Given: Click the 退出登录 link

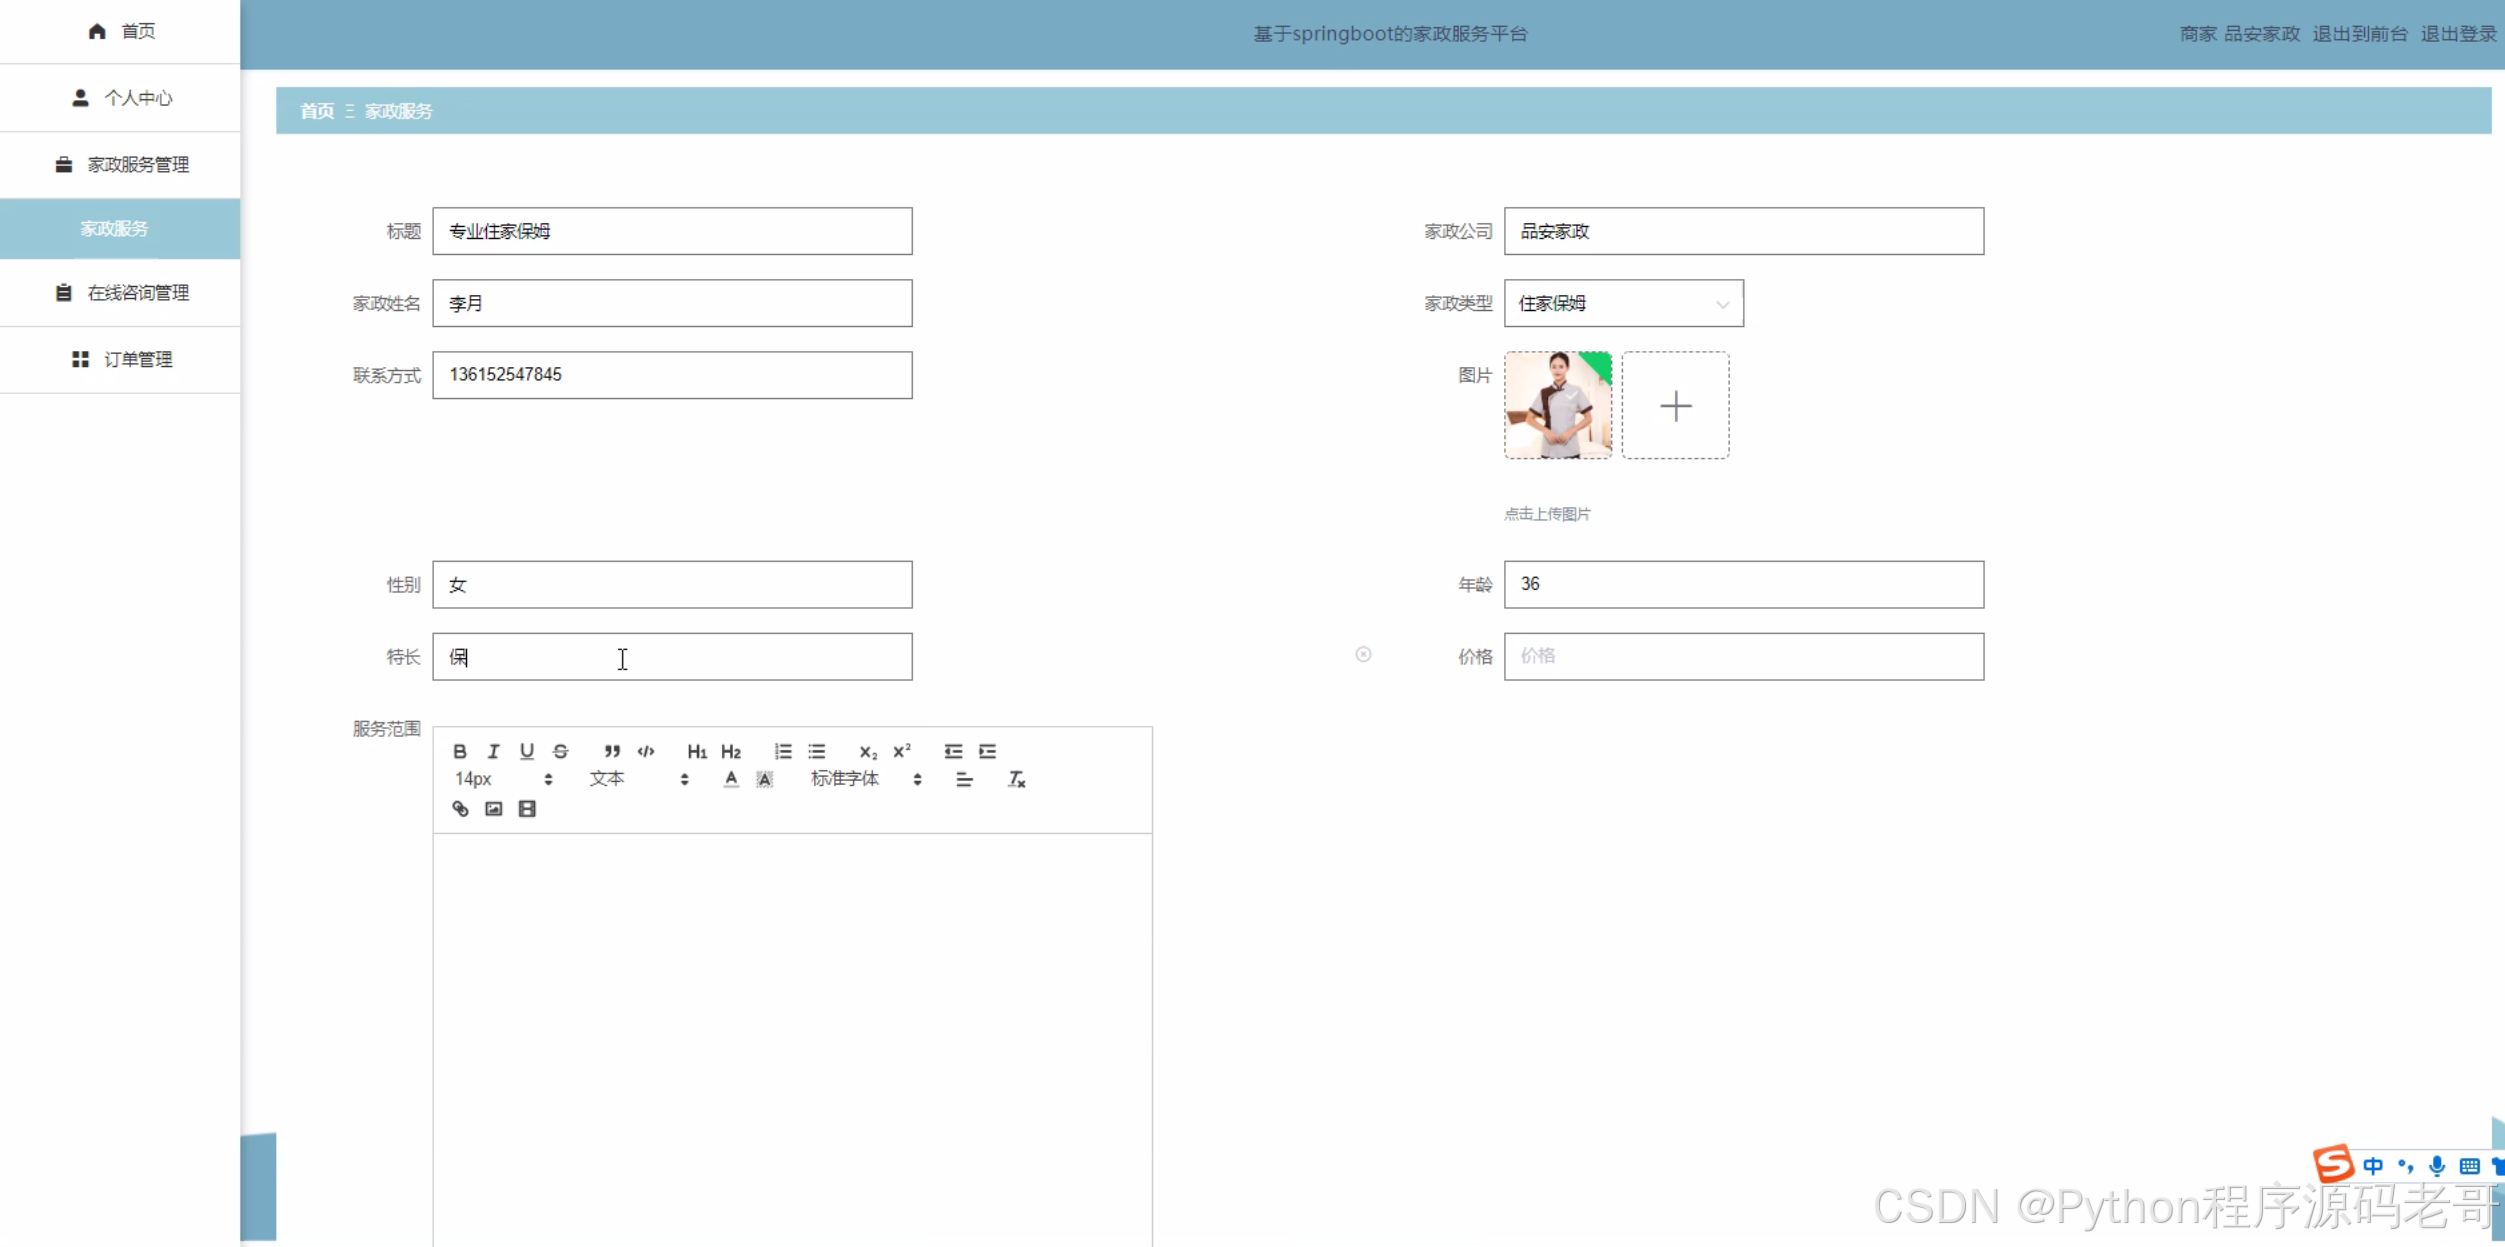Looking at the screenshot, I should tap(2458, 34).
